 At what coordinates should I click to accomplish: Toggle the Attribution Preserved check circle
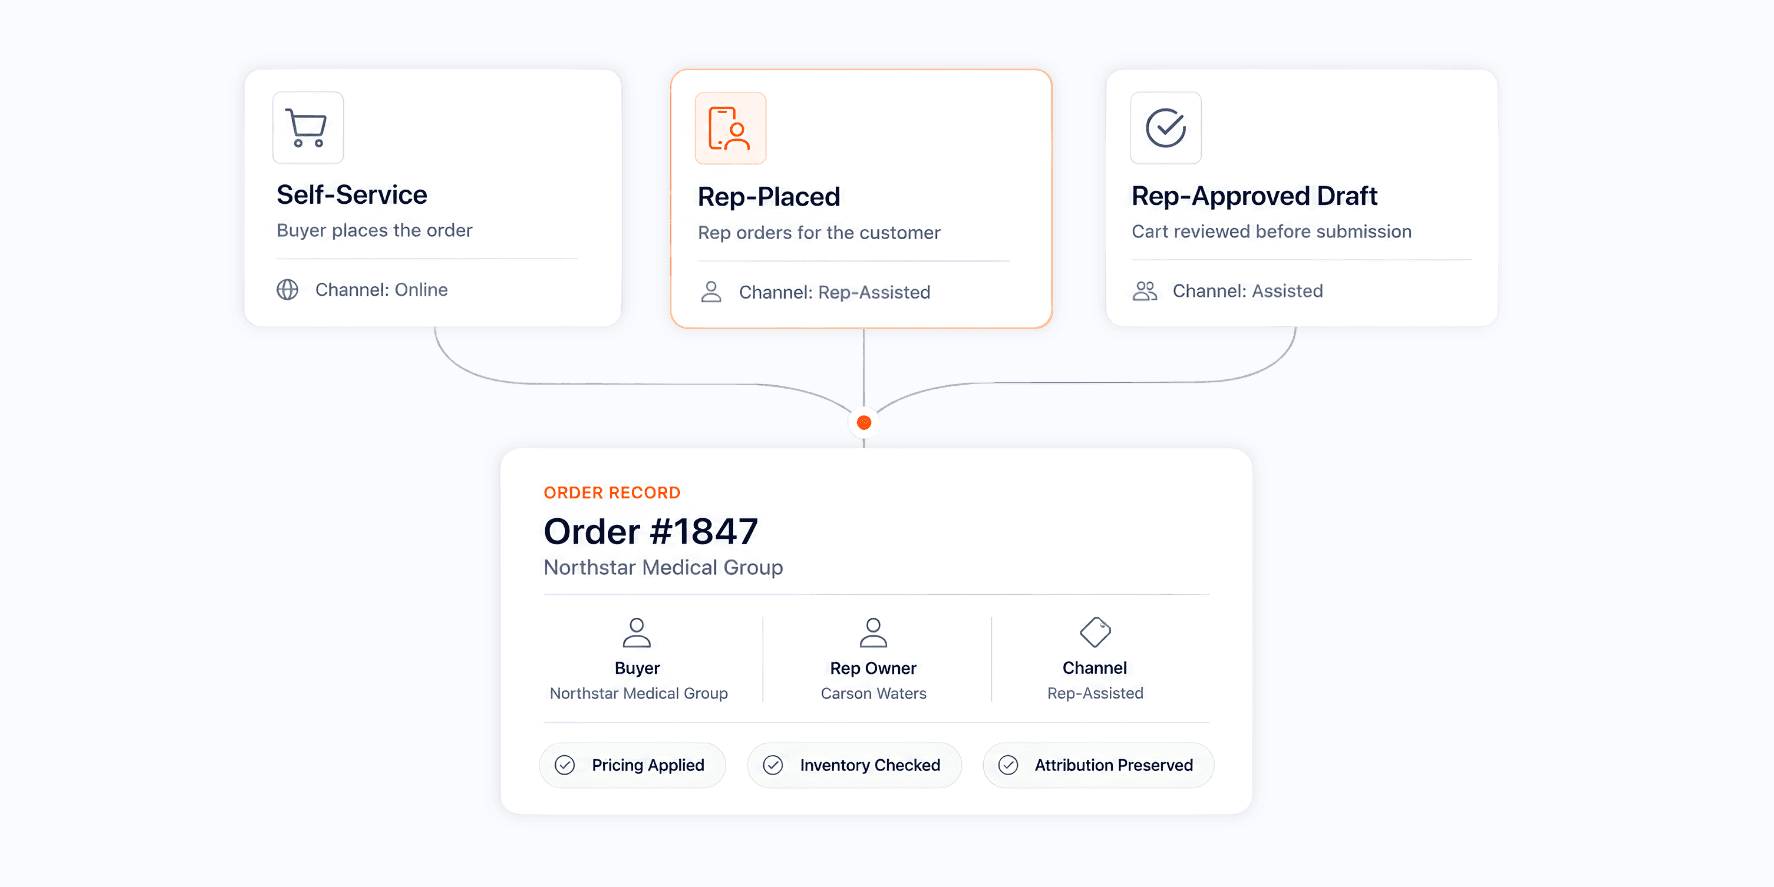[1008, 765]
